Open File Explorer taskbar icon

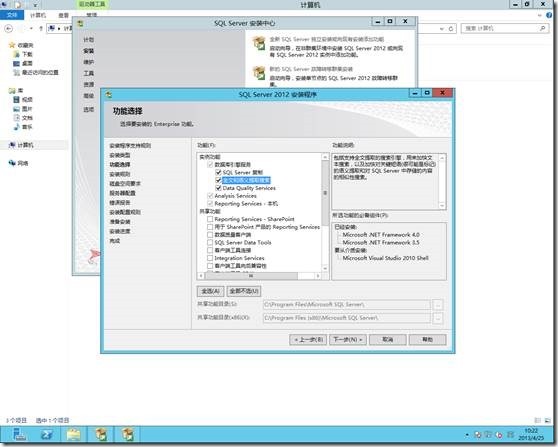pos(74,435)
